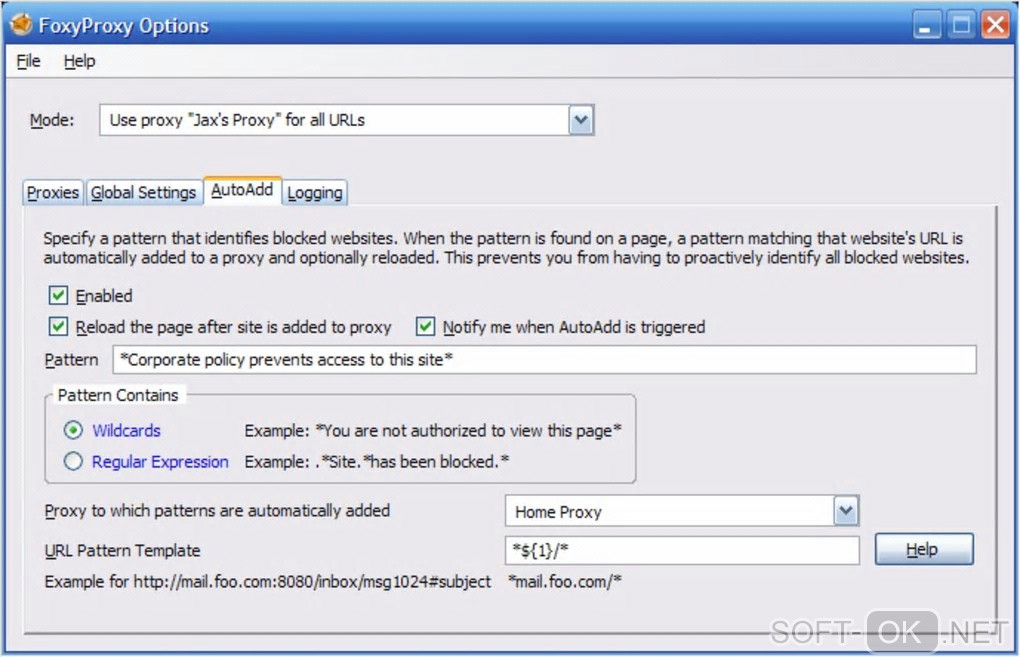
Task: Toggle Notify me when AutoAdd is triggered
Action: (425, 327)
